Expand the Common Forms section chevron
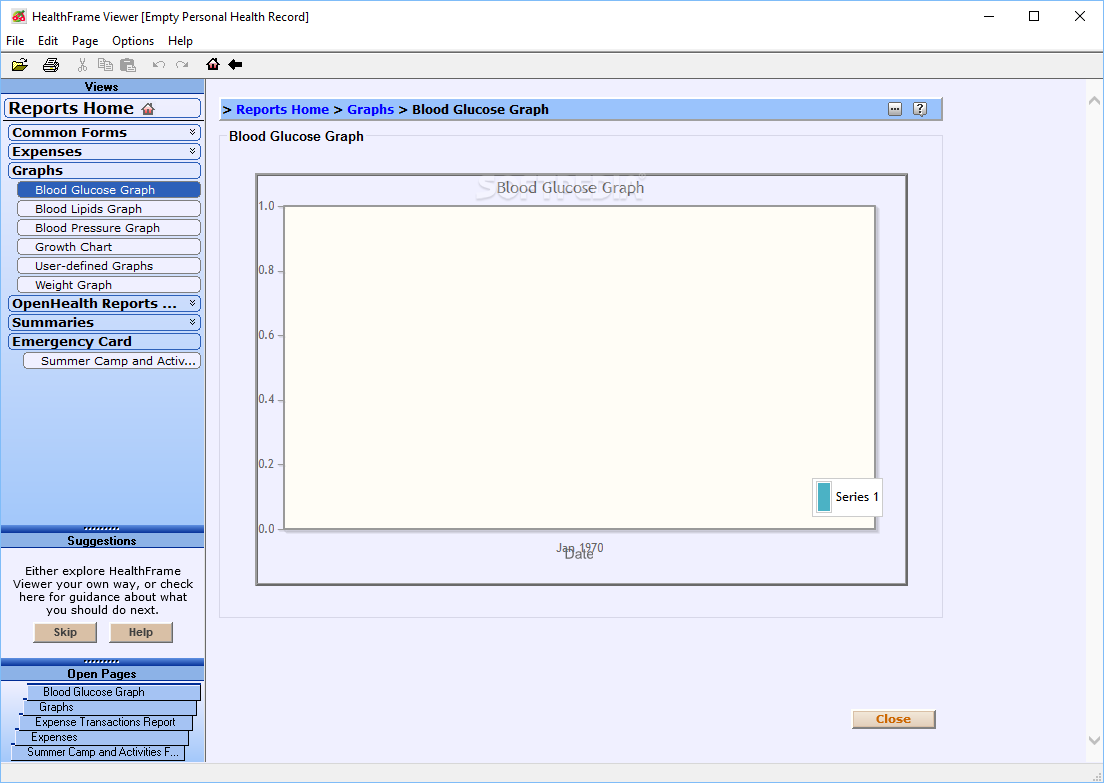This screenshot has height=783, width=1104. [x=192, y=132]
